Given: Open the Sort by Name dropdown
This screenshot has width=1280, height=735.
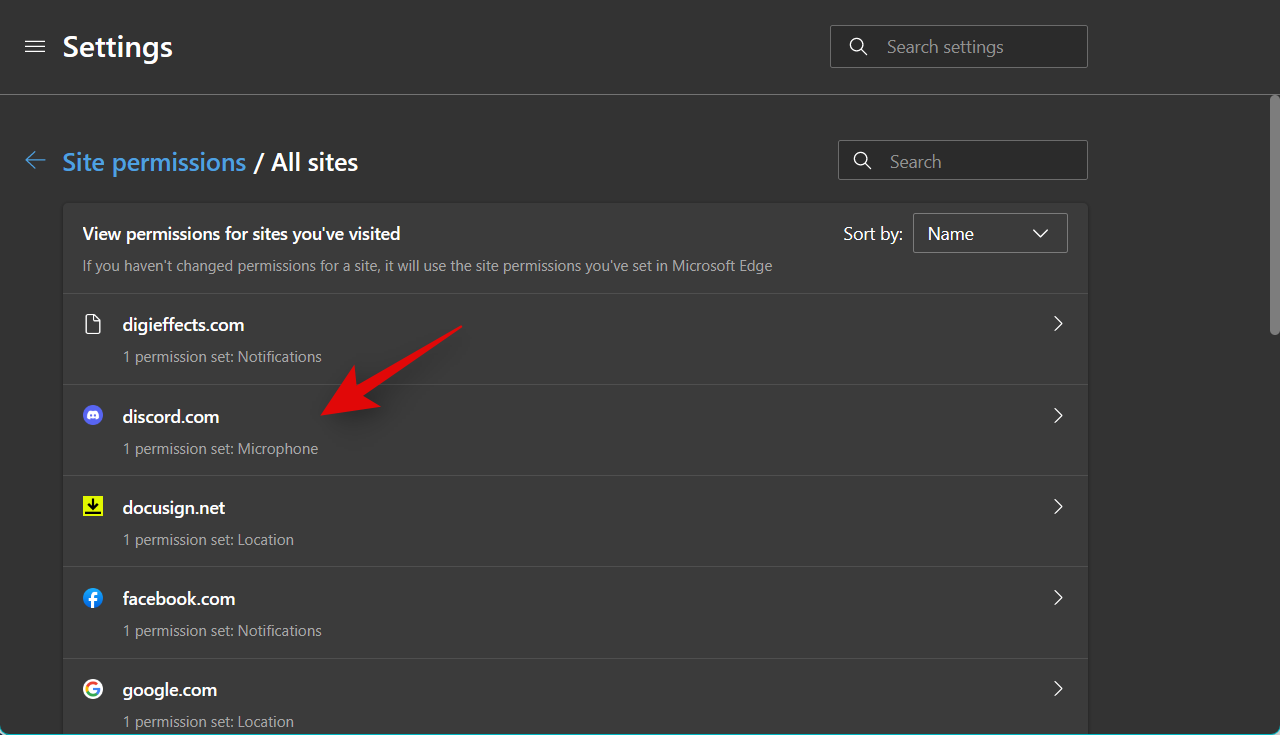Looking at the screenshot, I should coord(989,233).
